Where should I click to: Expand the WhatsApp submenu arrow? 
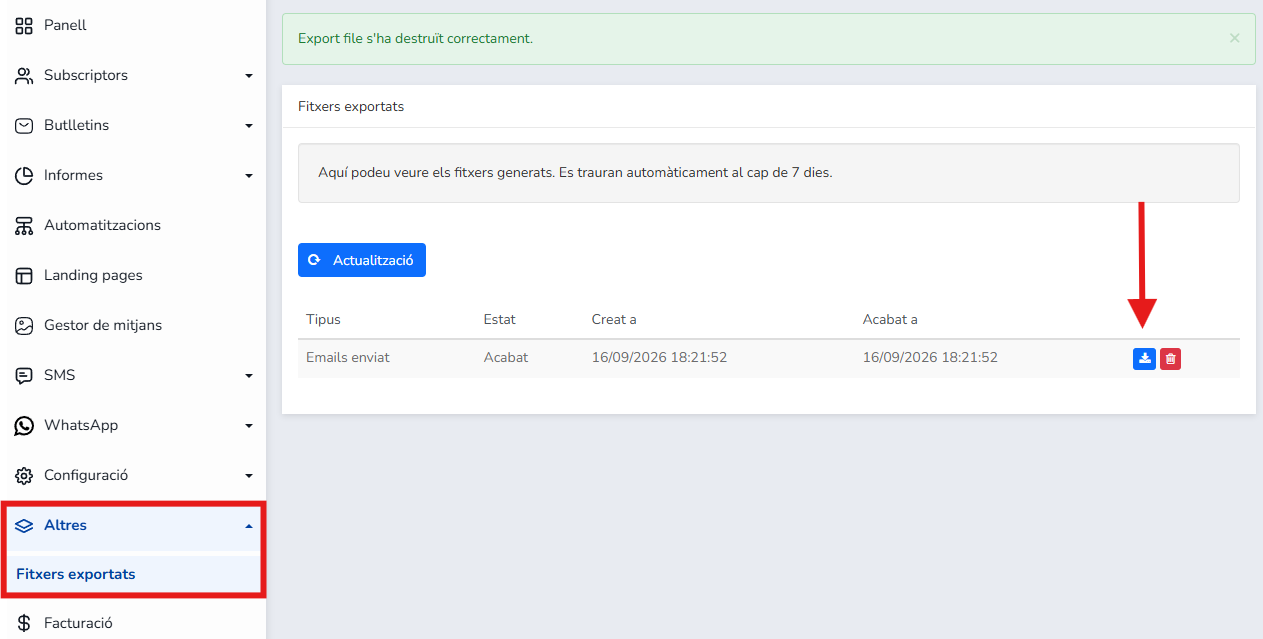249,426
